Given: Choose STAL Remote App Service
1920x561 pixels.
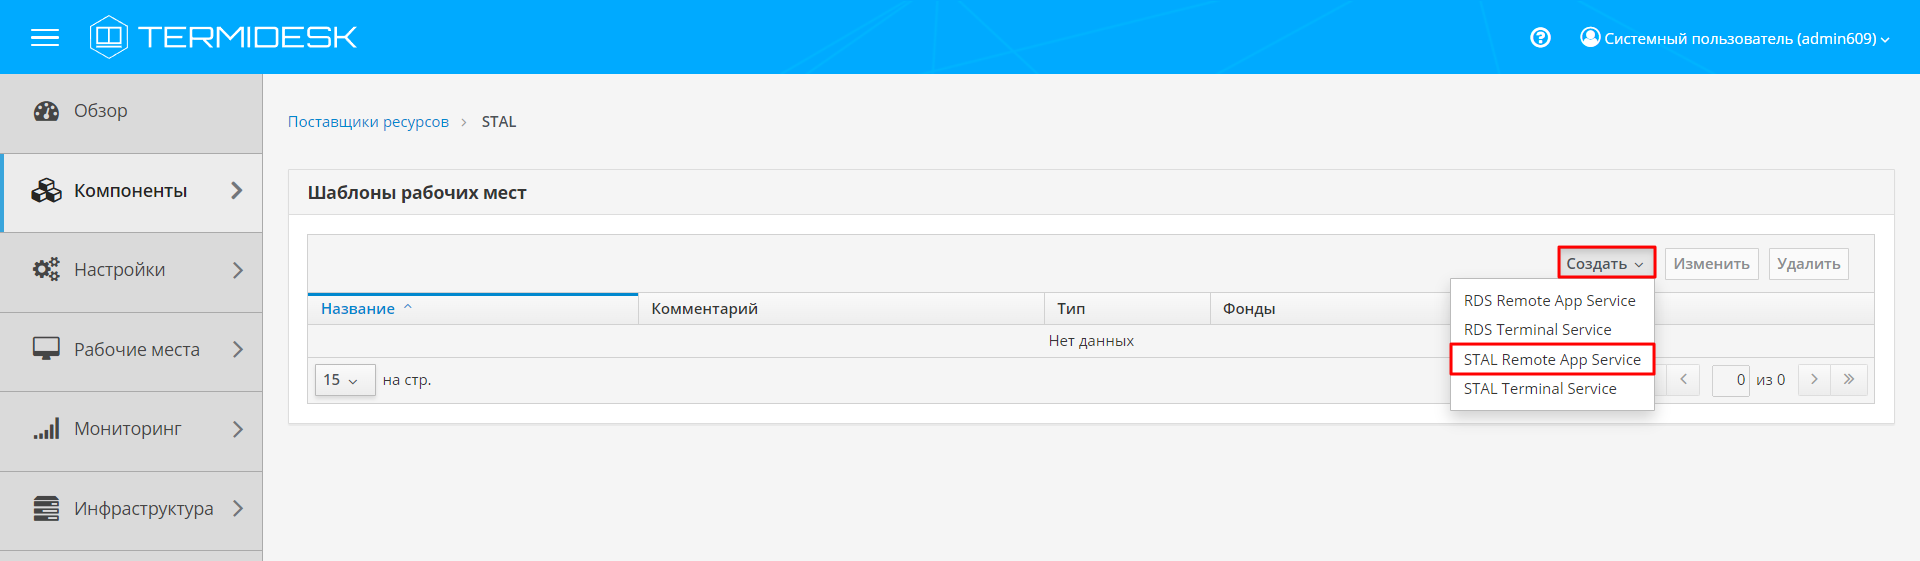Looking at the screenshot, I should tap(1551, 359).
